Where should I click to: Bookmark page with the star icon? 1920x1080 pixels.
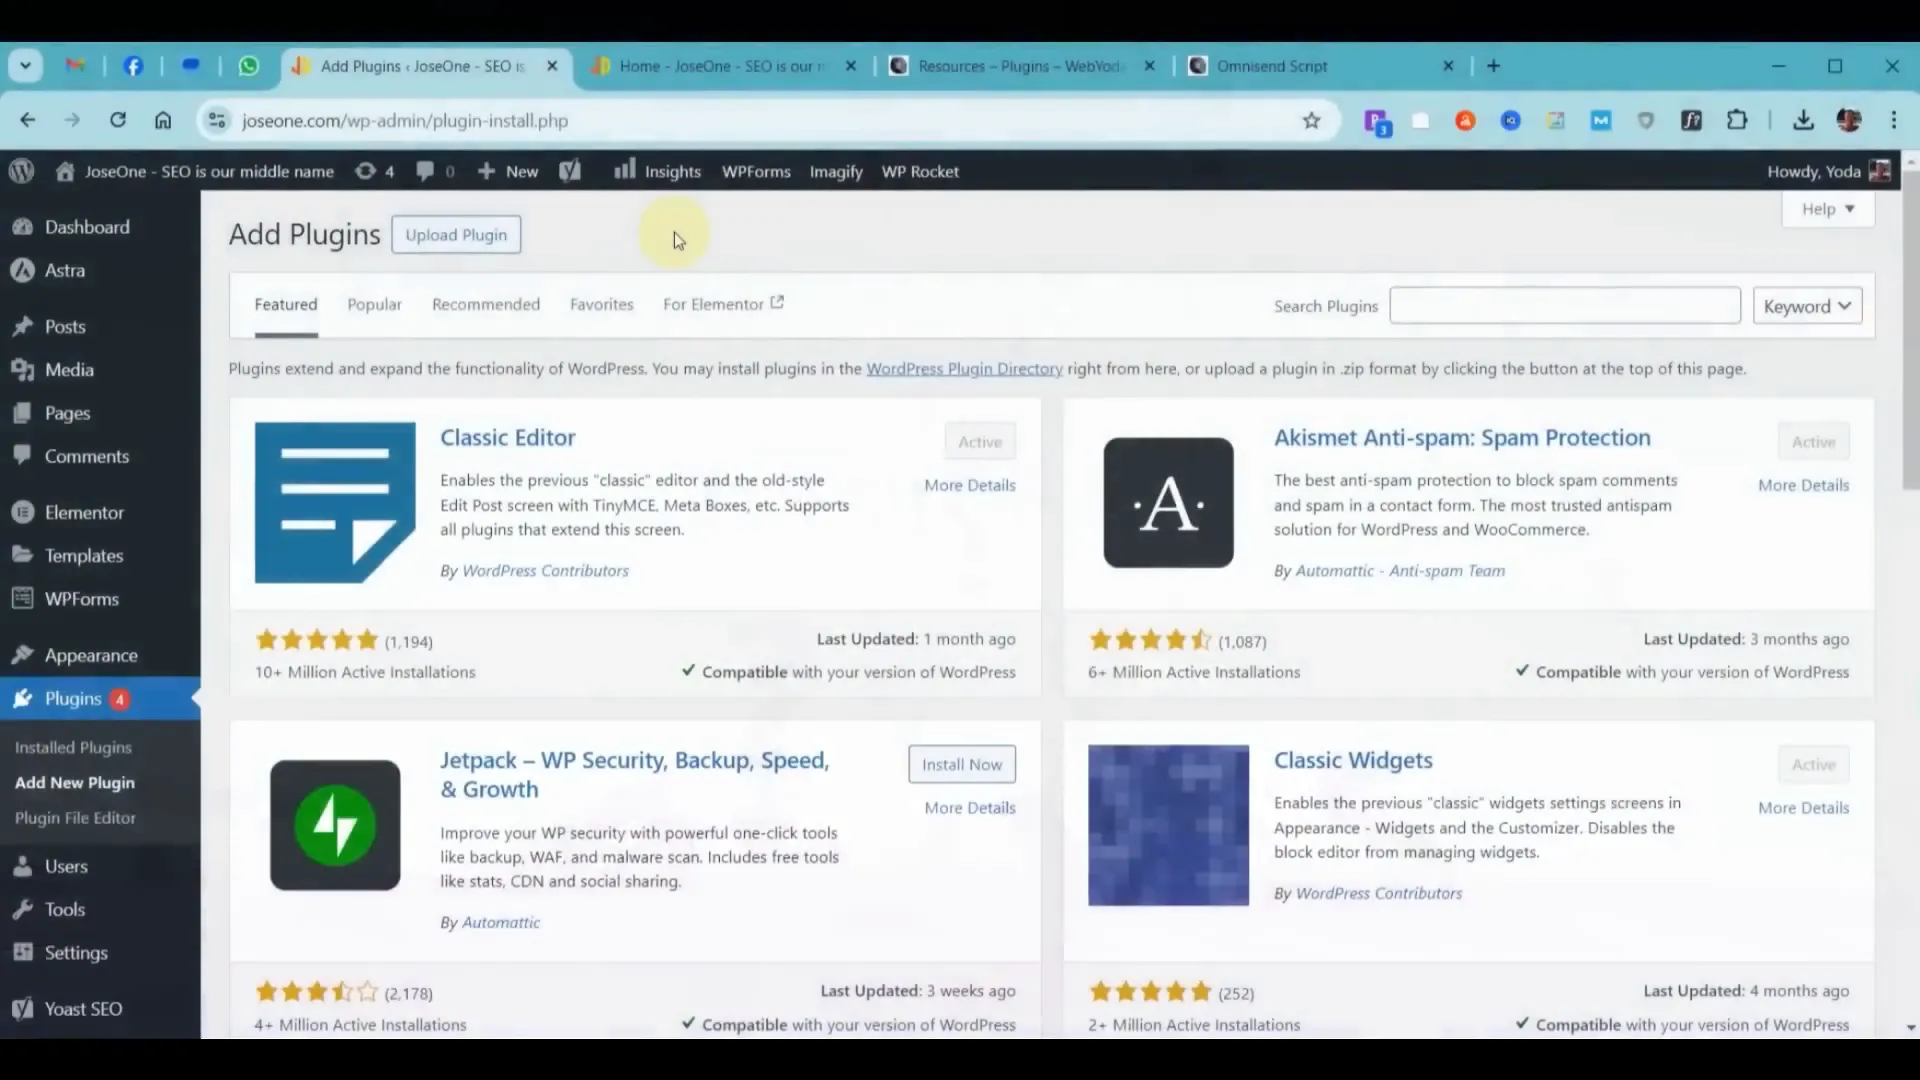(1311, 121)
